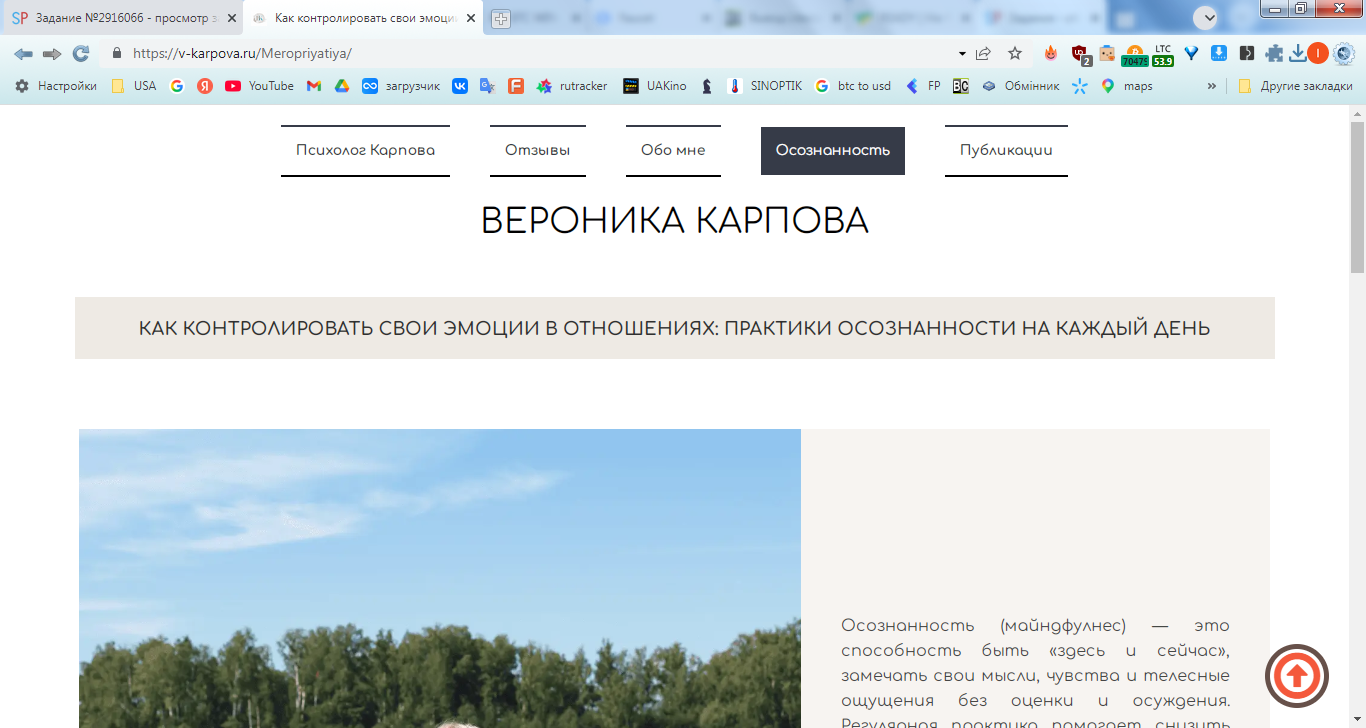Switch to the Задание №2916066 tab
The image size is (1366, 728).
(x=121, y=18)
